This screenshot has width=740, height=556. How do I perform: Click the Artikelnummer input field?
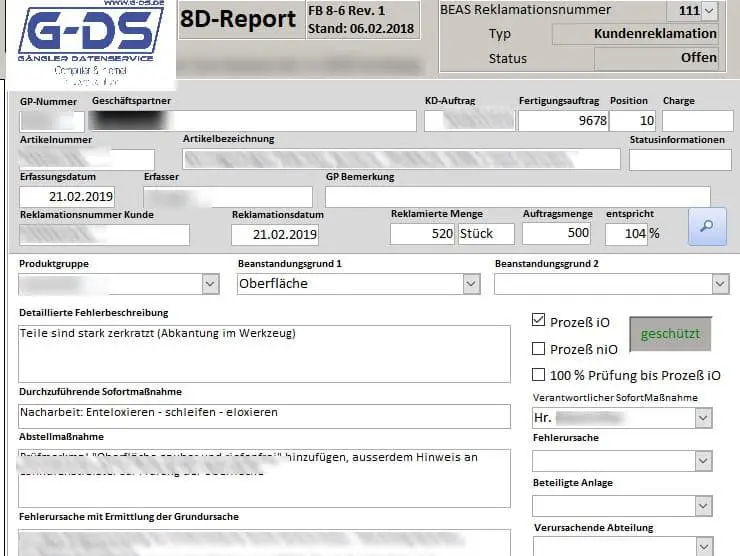tap(87, 160)
